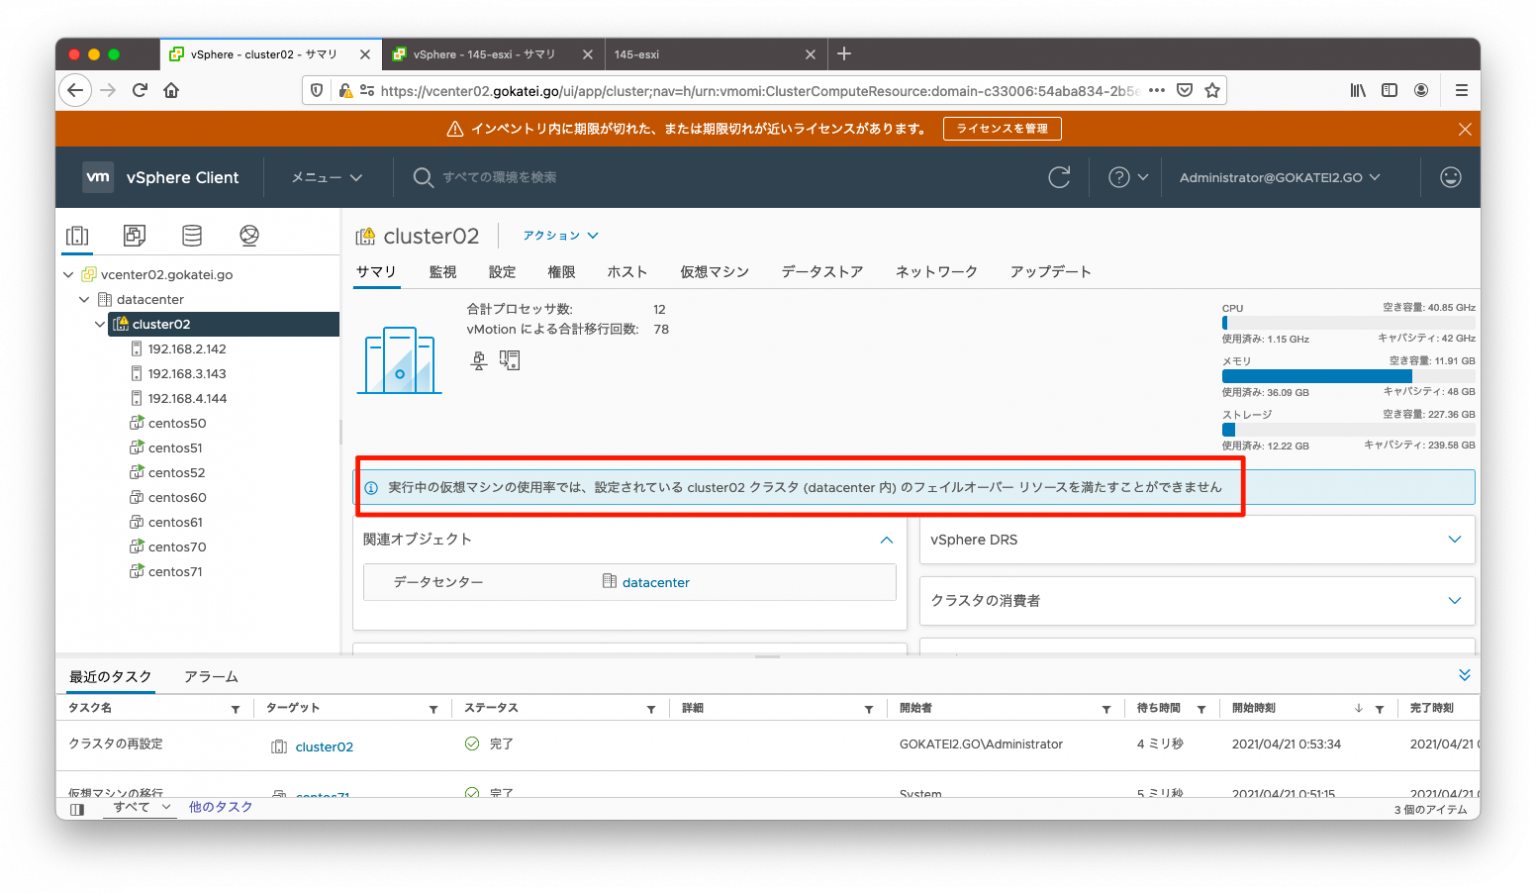Click the HA status icon under processor count

pos(479,361)
